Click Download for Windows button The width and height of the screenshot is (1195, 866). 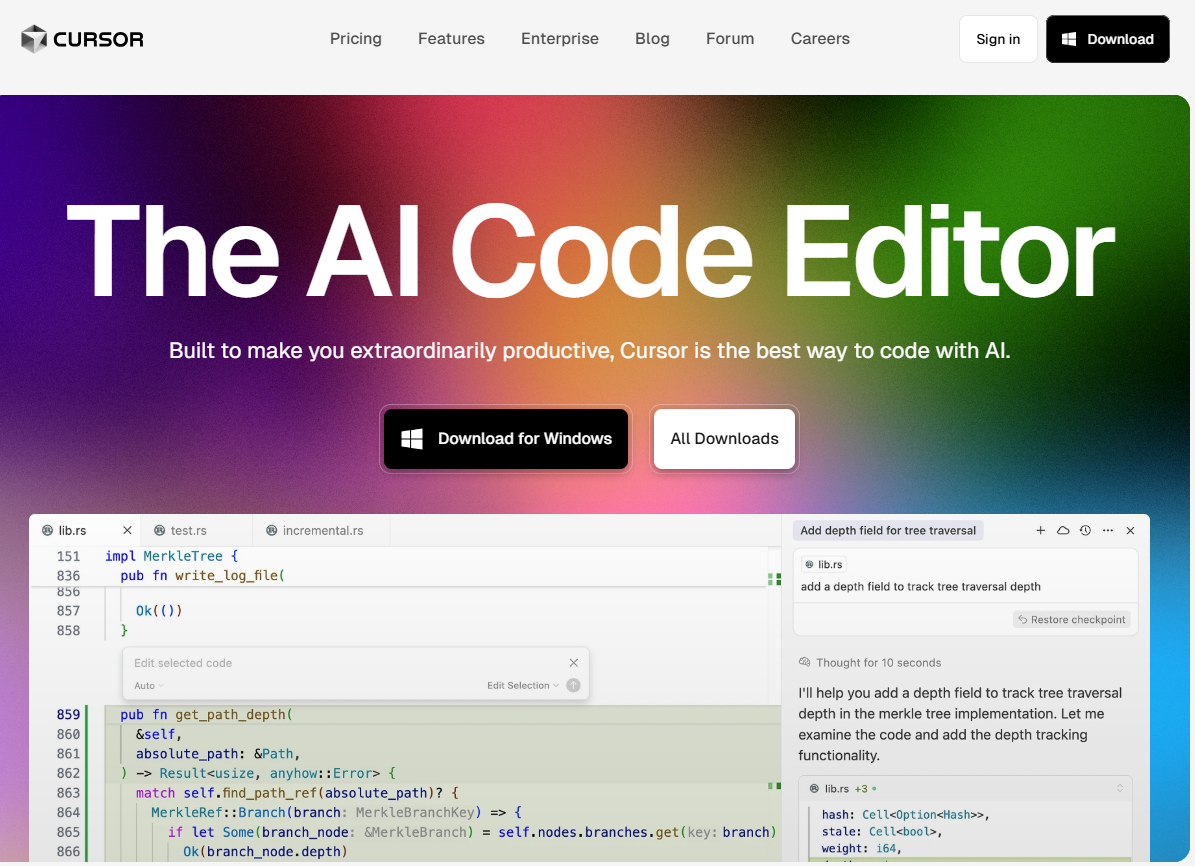pos(506,439)
